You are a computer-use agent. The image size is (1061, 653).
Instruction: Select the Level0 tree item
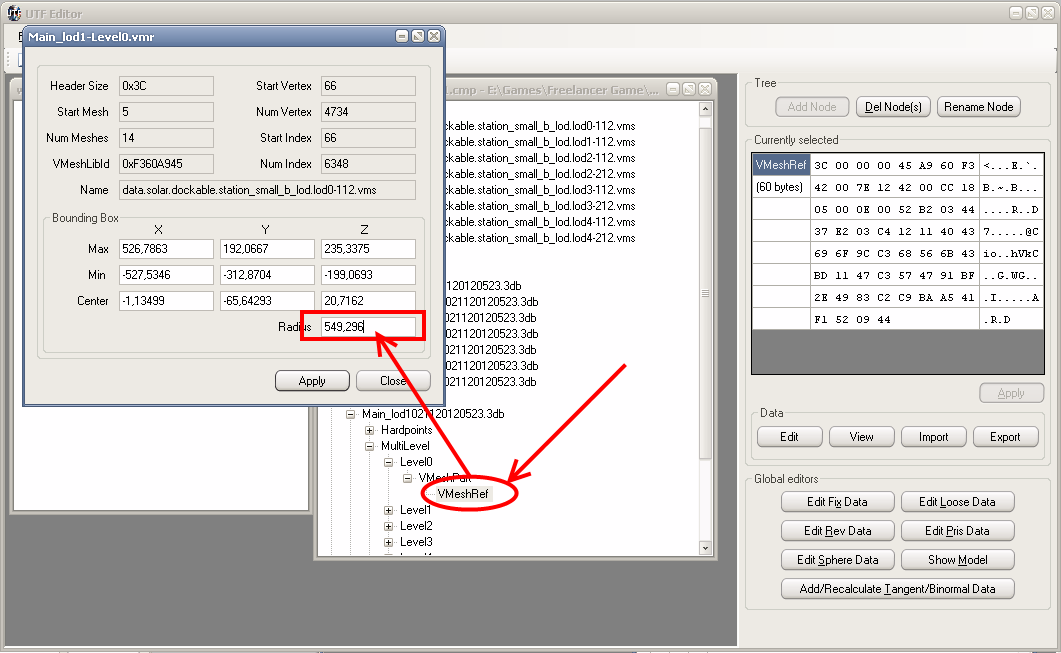415,462
